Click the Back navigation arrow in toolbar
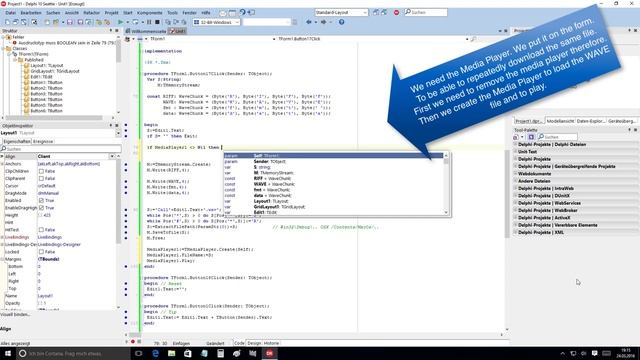 309,22
